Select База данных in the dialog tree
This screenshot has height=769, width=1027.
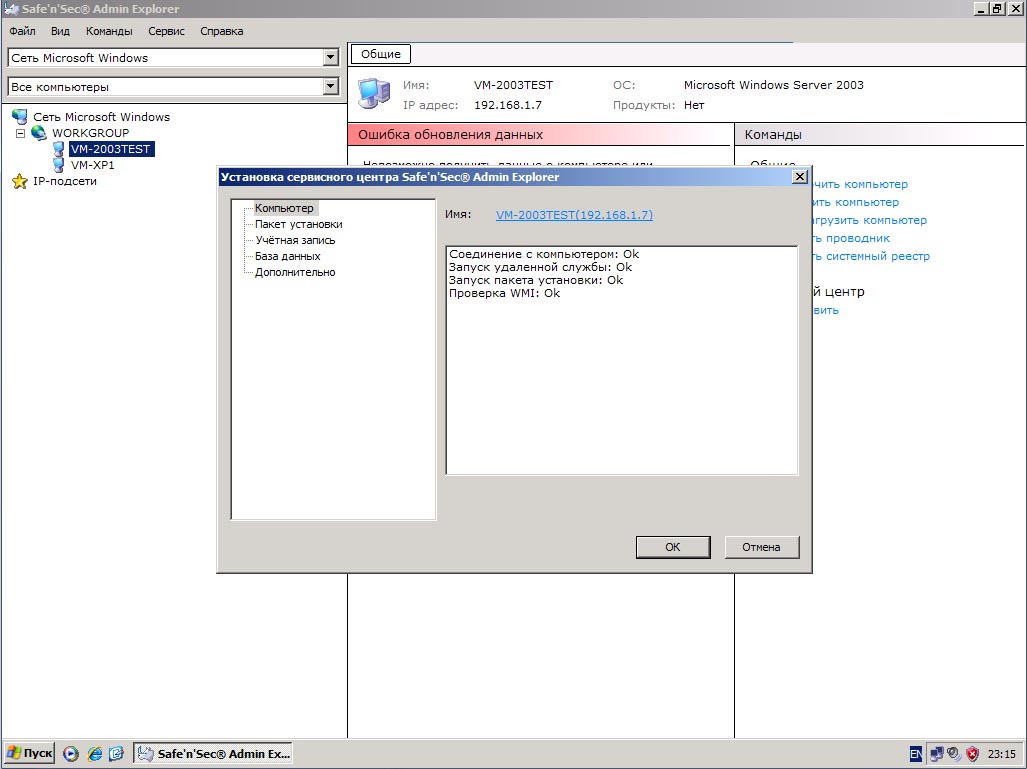[288, 256]
